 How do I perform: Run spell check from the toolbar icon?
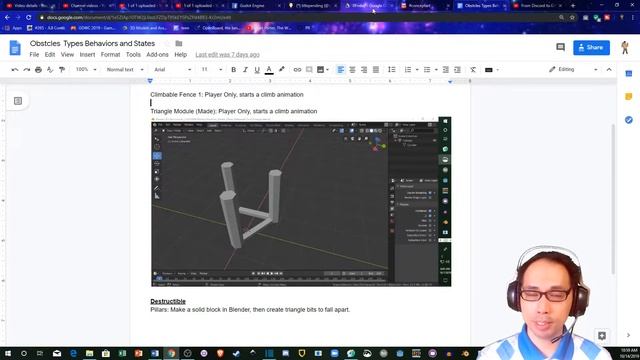pyautogui.click(x=50, y=70)
